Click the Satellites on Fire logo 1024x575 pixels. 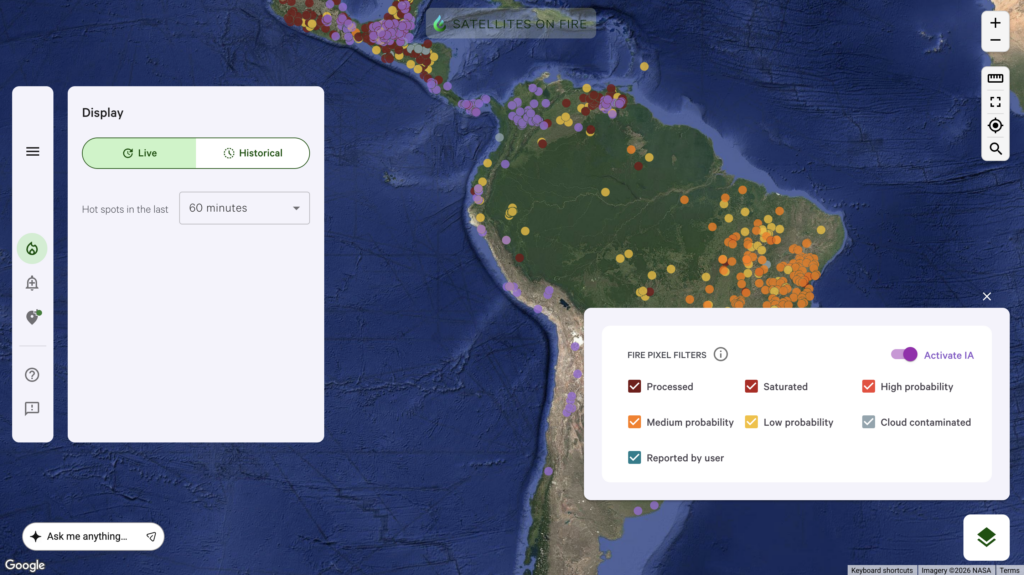pos(511,24)
